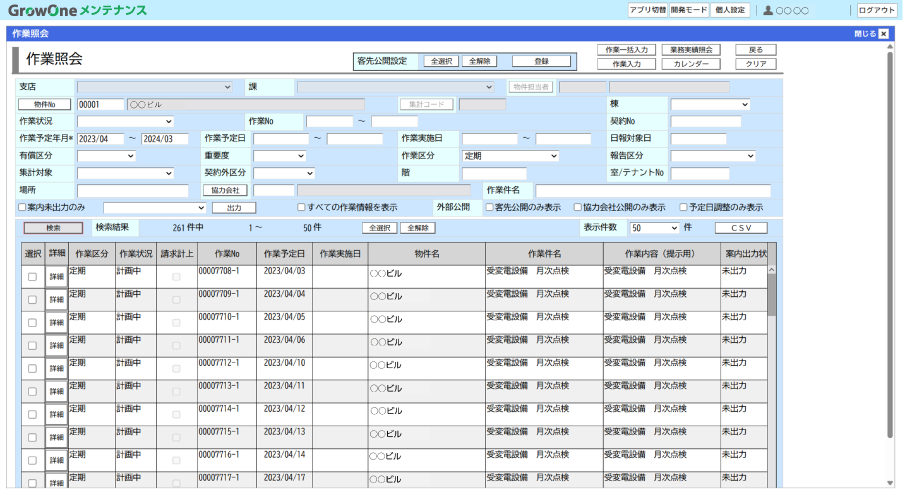Click the 場所 input field
Viewport: 903px width, 495px height.
132,191
